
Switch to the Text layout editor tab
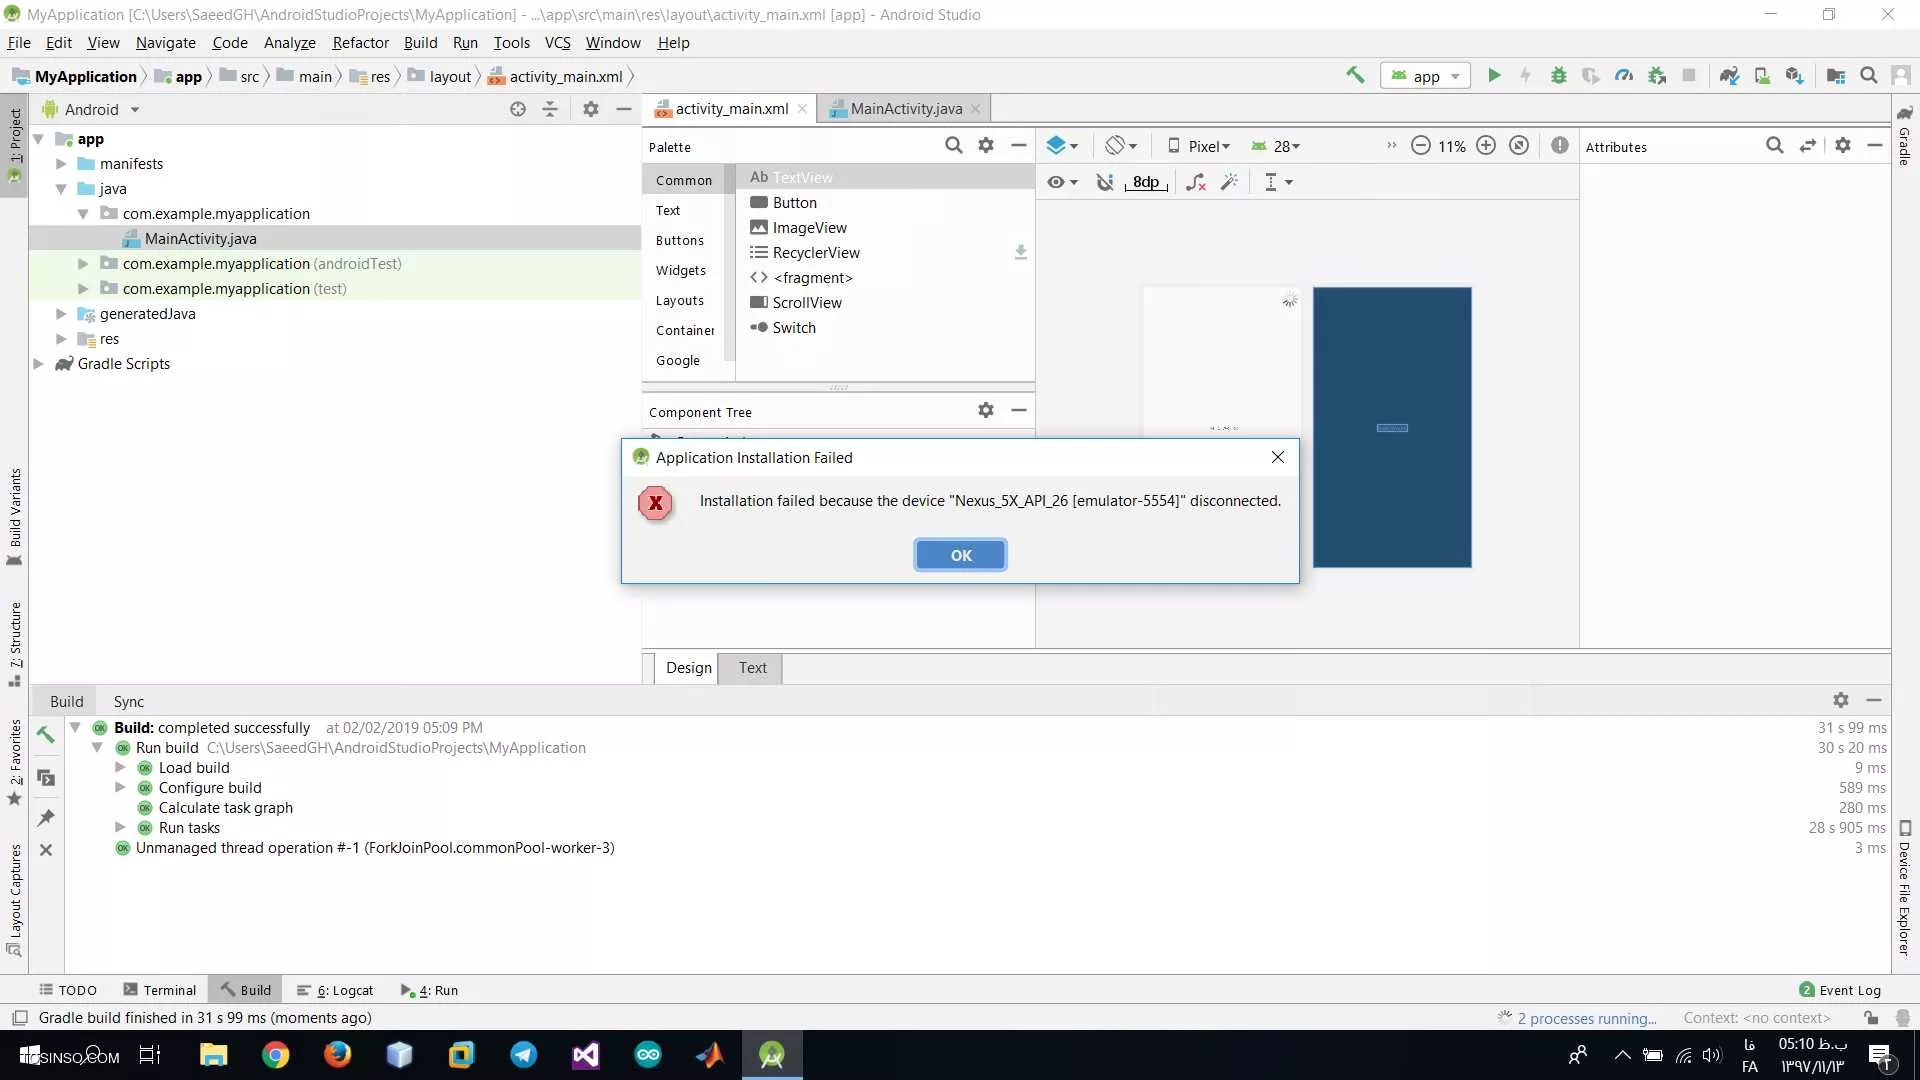(x=752, y=668)
